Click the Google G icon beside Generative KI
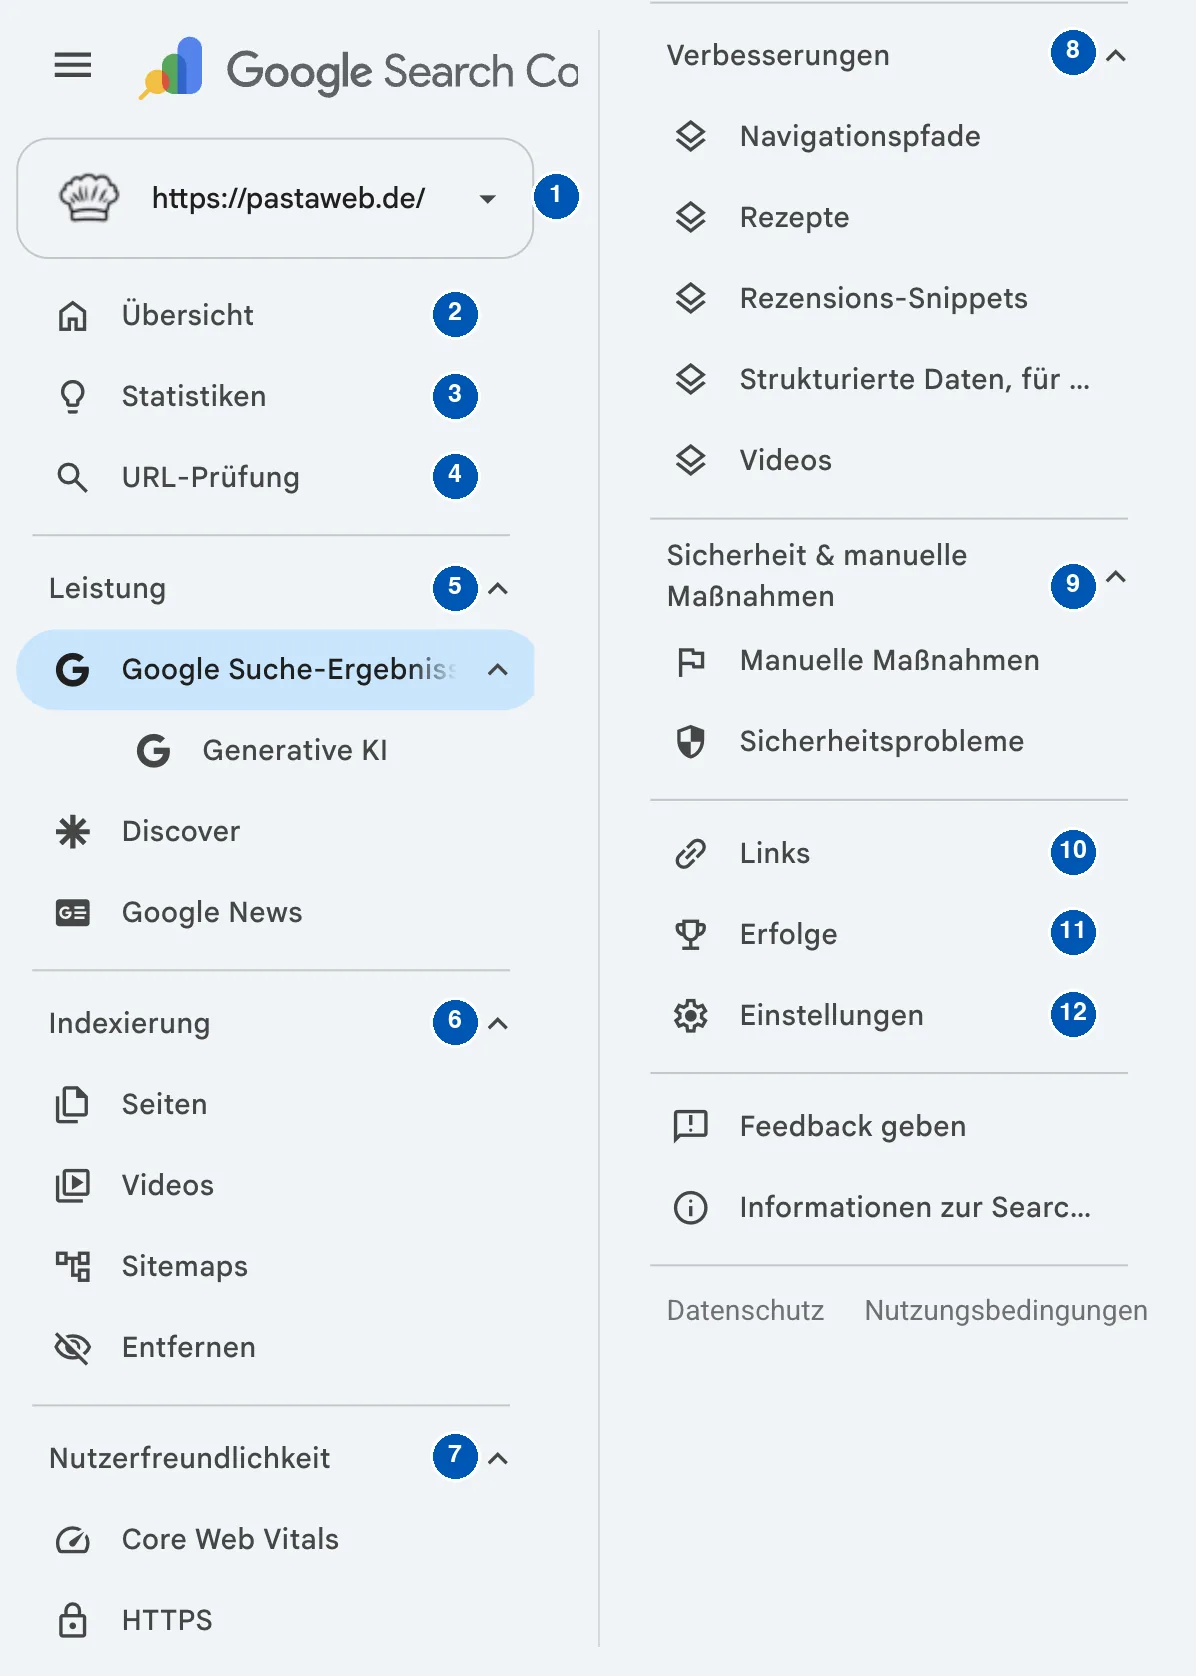1196x1676 pixels. [153, 750]
